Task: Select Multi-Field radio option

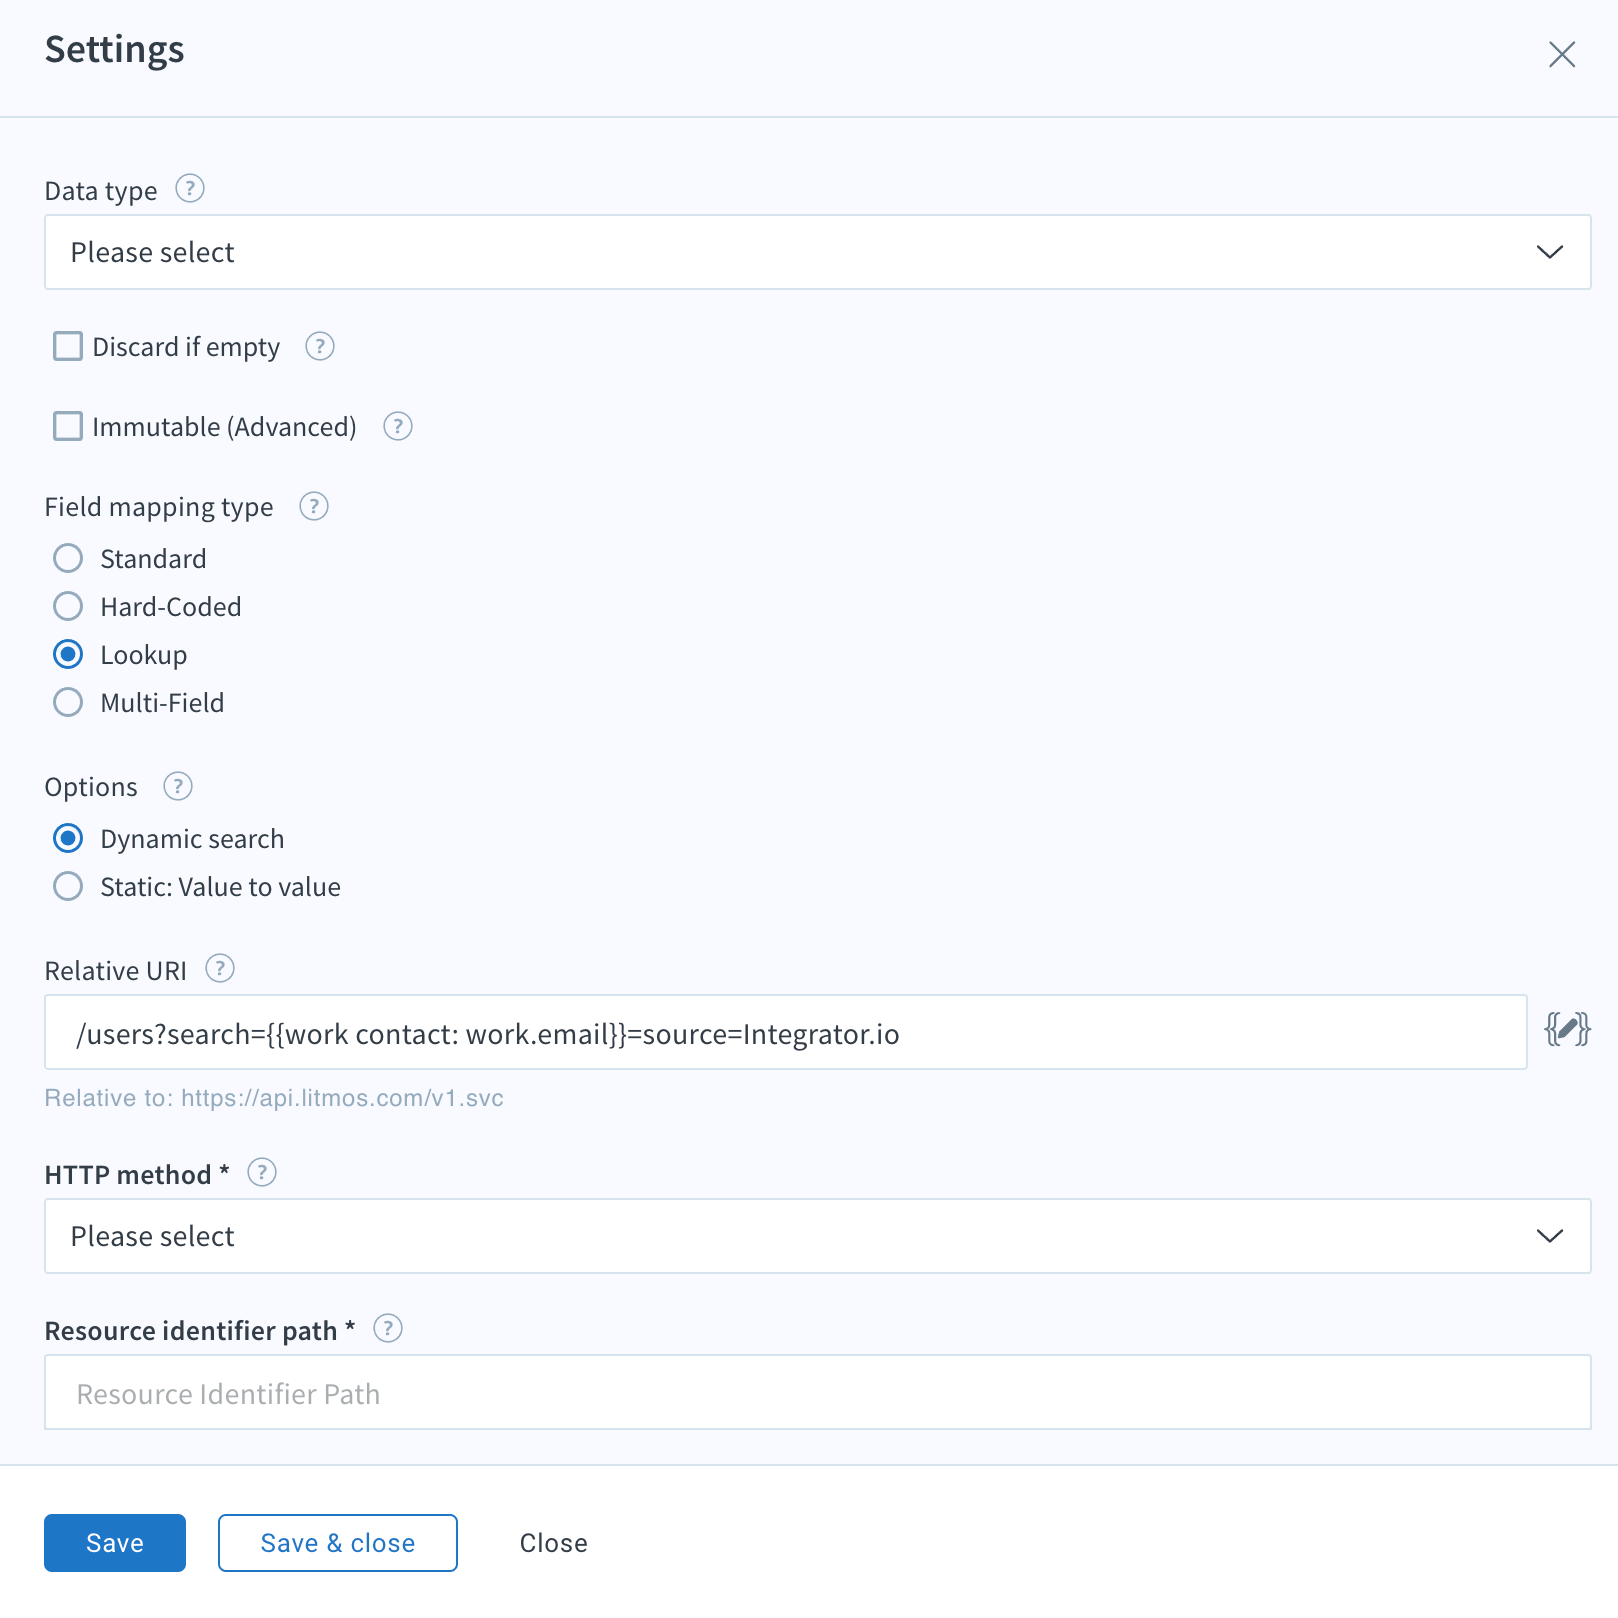Action: coord(68,702)
